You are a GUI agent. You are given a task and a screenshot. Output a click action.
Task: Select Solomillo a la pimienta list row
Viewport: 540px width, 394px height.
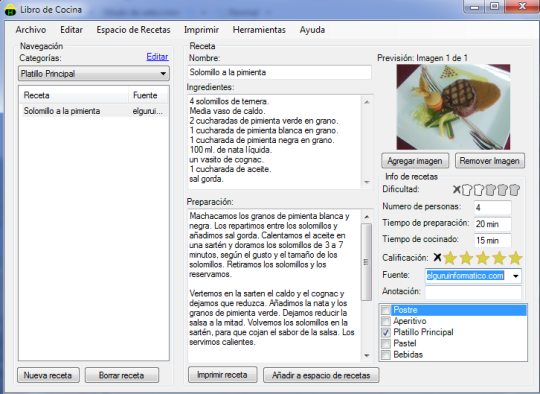point(95,111)
